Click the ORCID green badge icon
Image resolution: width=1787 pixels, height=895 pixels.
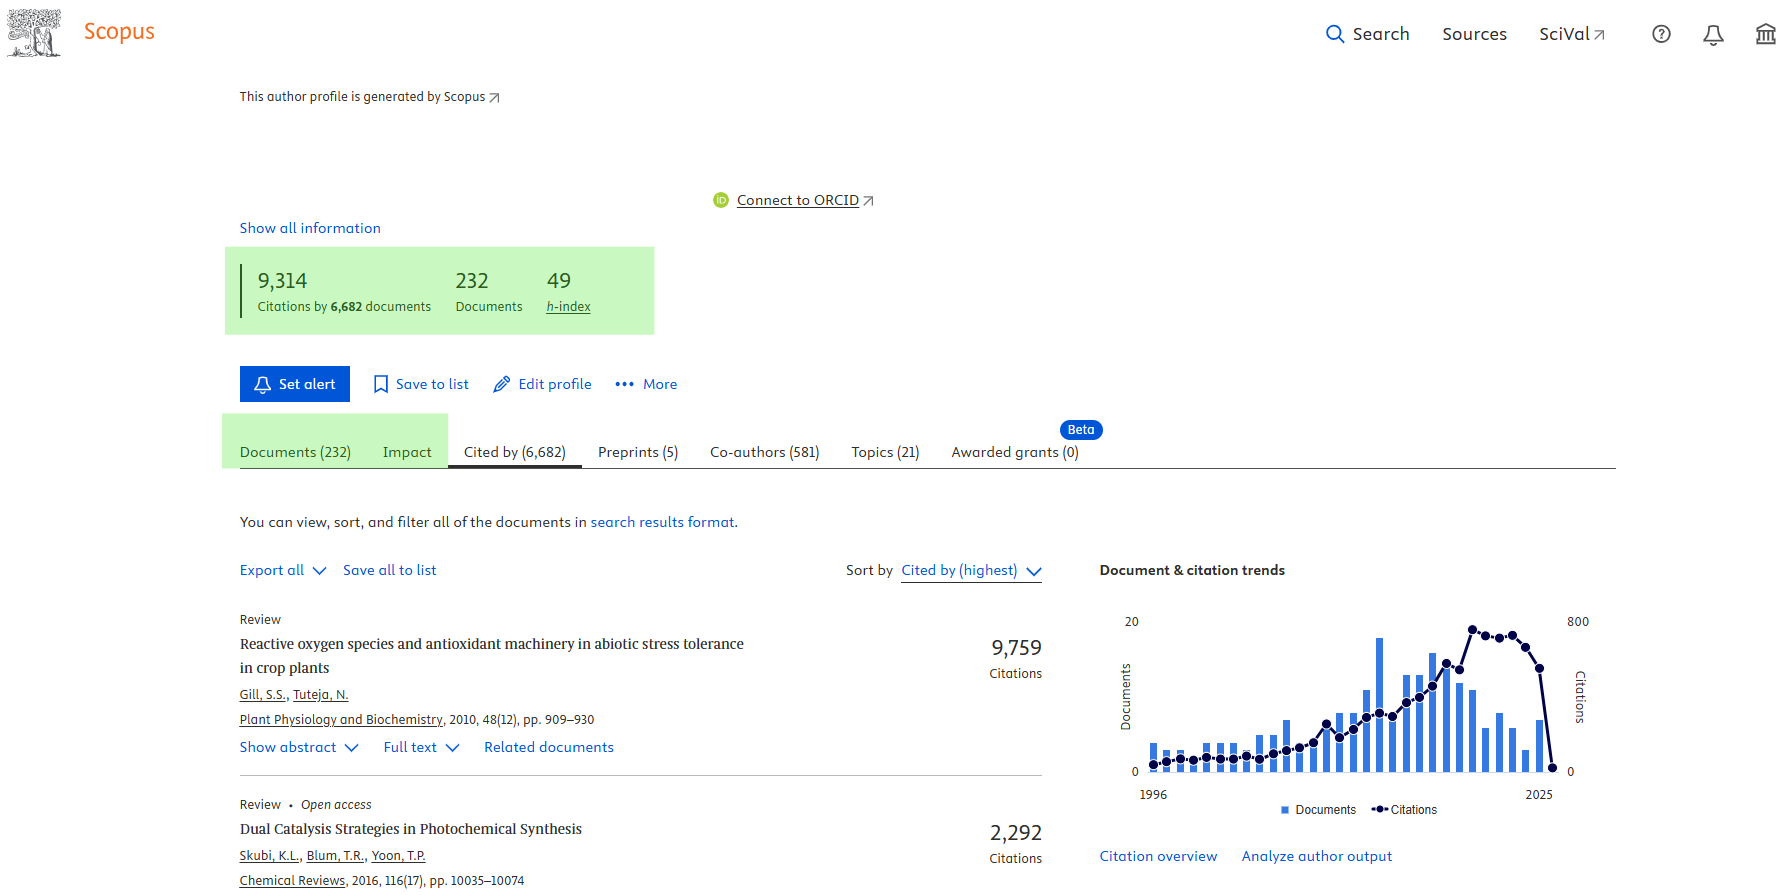click(x=721, y=200)
